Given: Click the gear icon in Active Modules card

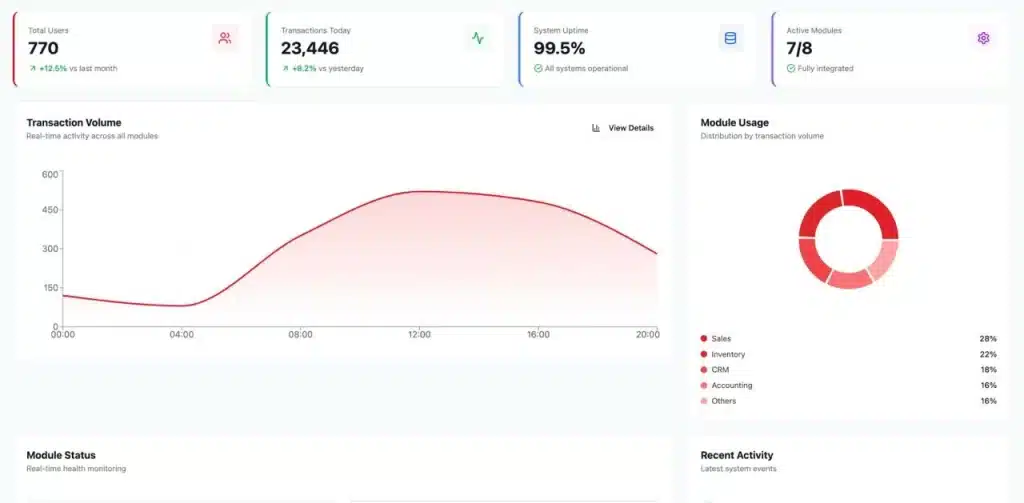Looking at the screenshot, I should pyautogui.click(x=983, y=38).
